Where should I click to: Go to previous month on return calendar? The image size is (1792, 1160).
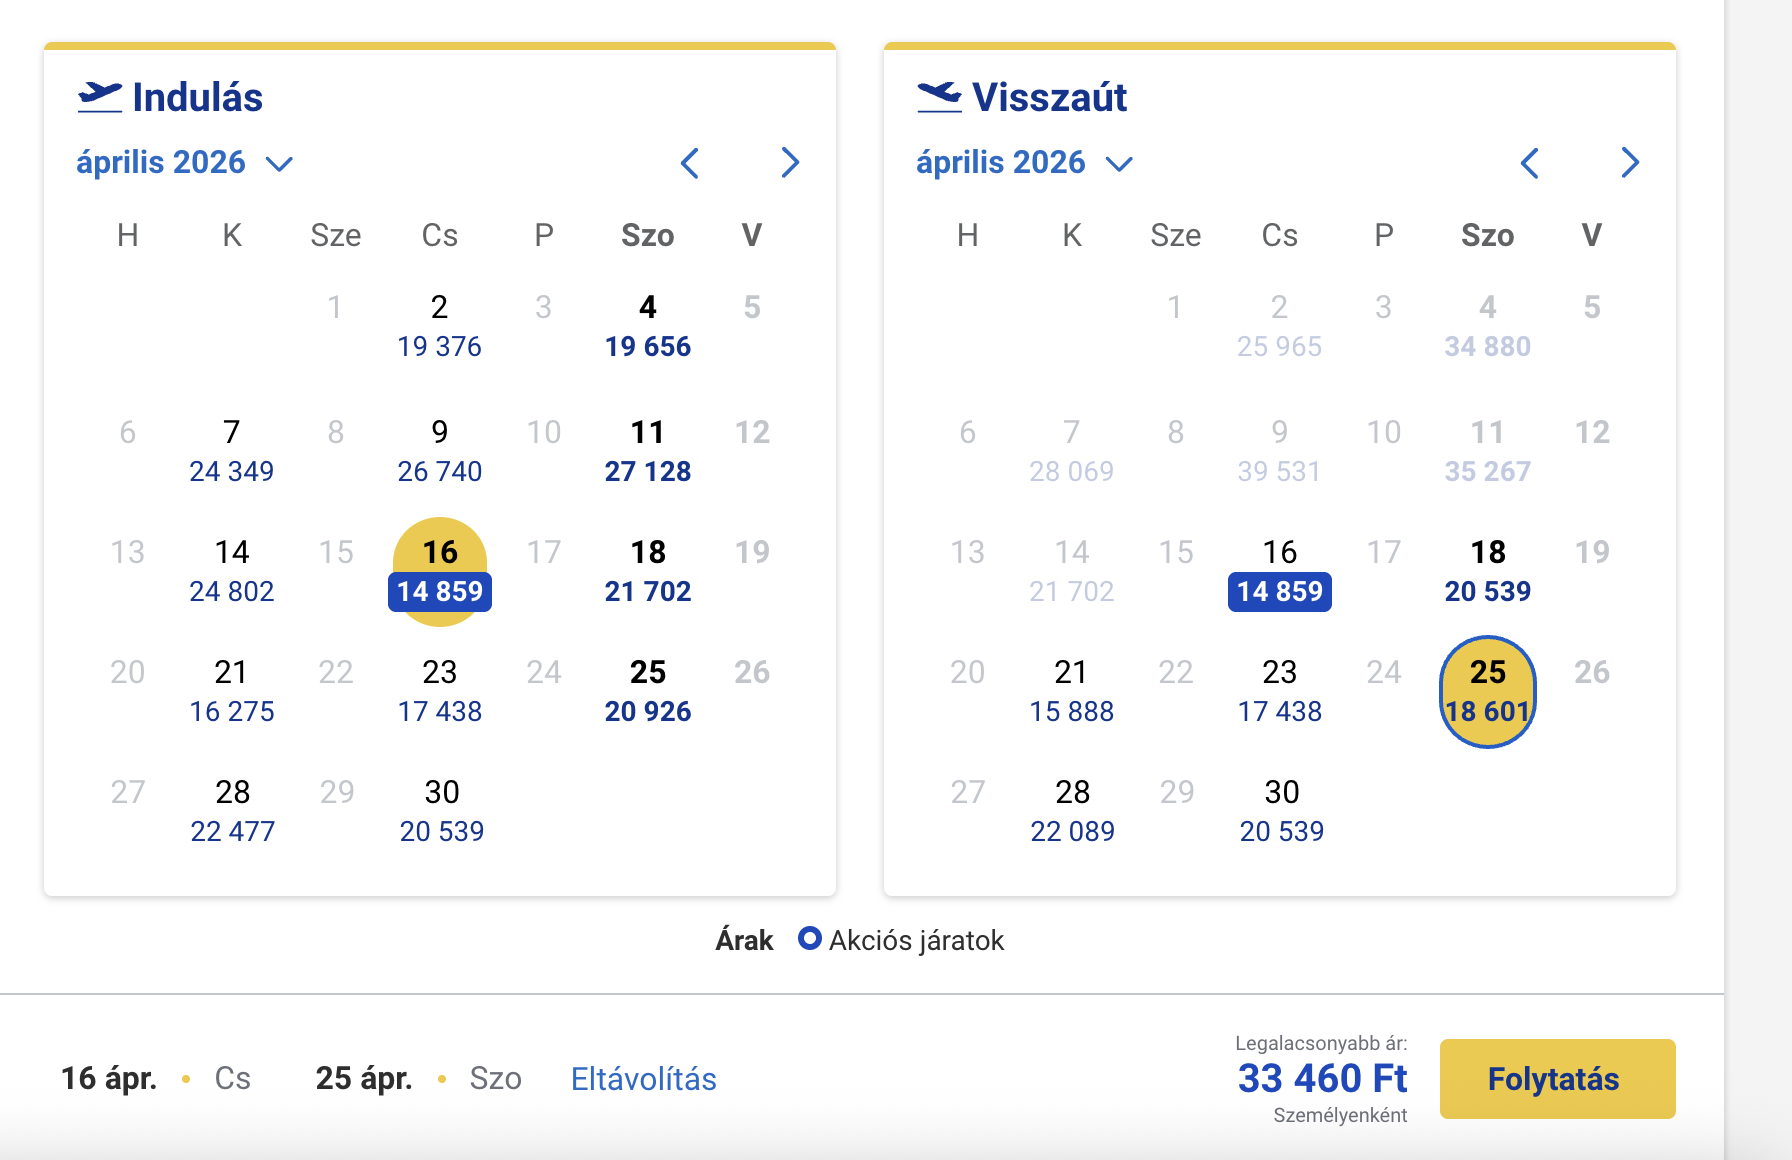click(1530, 162)
